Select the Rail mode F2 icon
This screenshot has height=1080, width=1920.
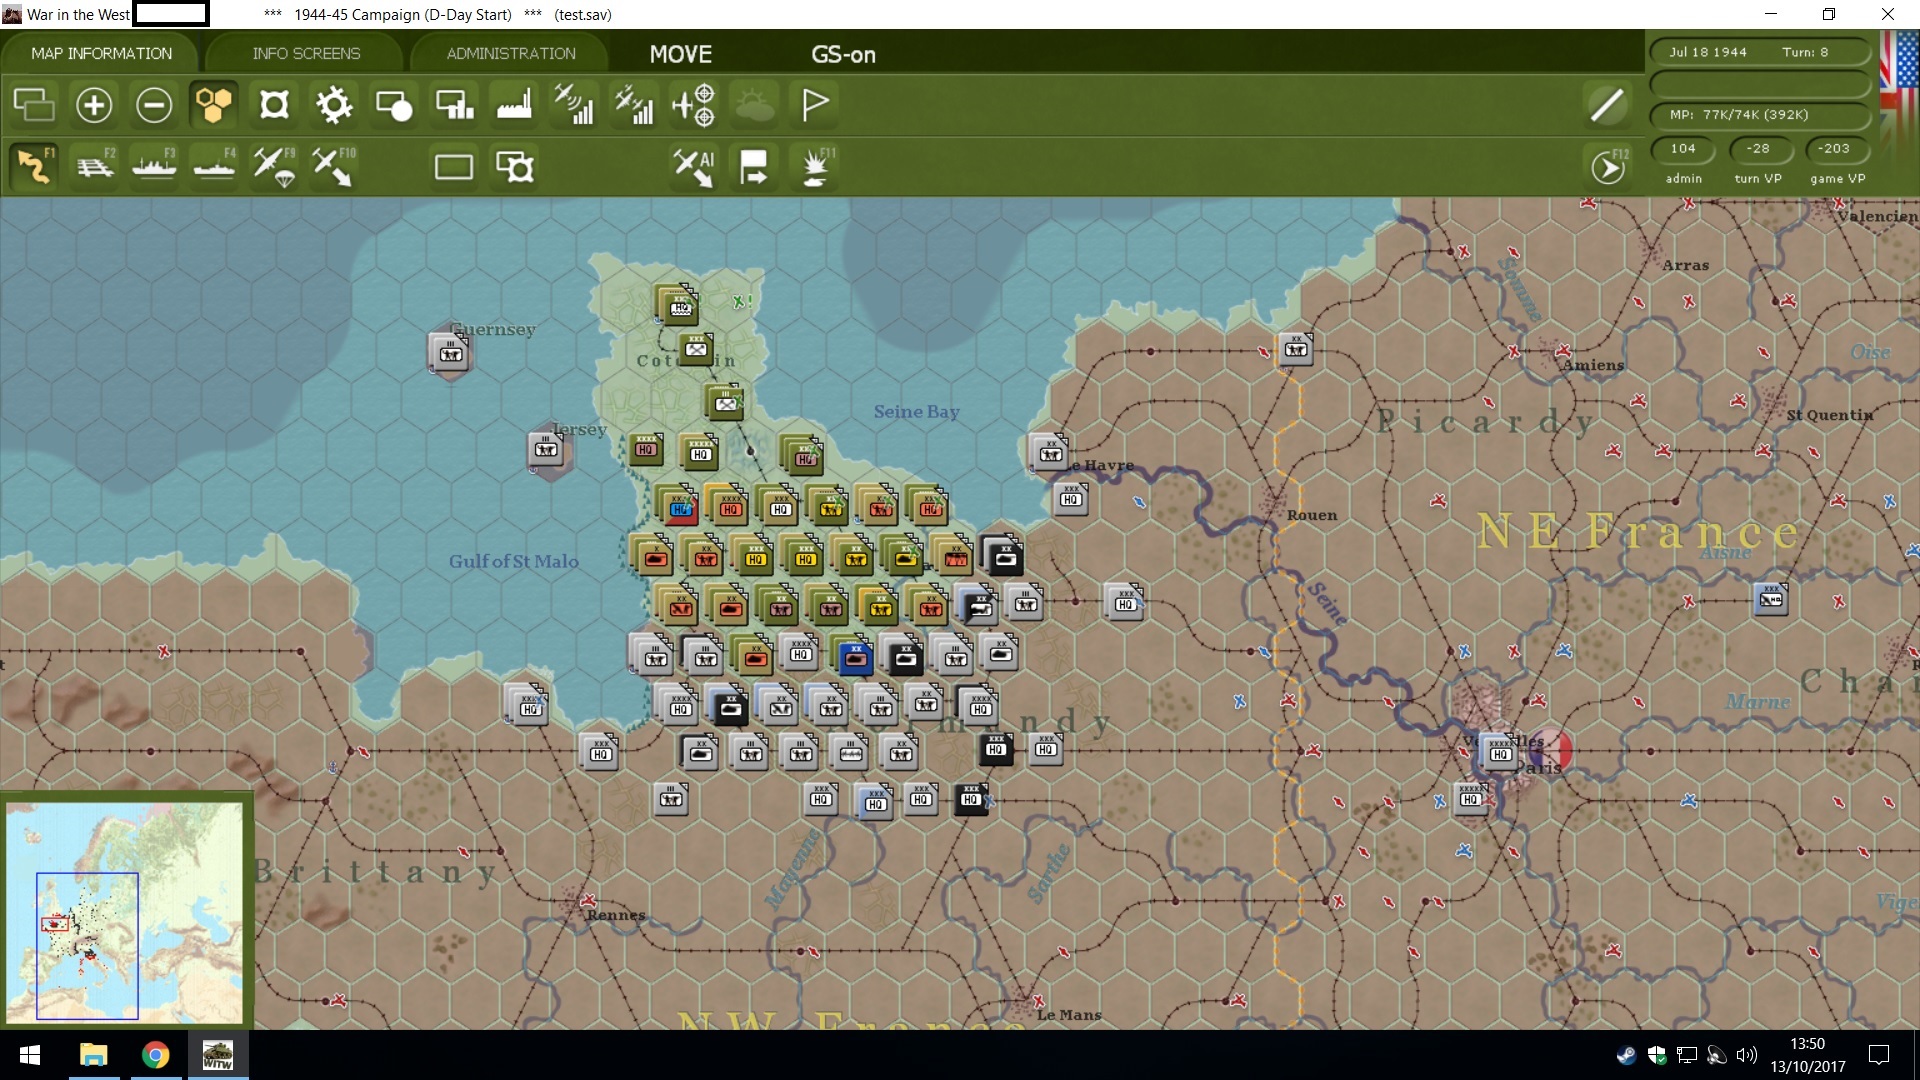pyautogui.click(x=95, y=166)
